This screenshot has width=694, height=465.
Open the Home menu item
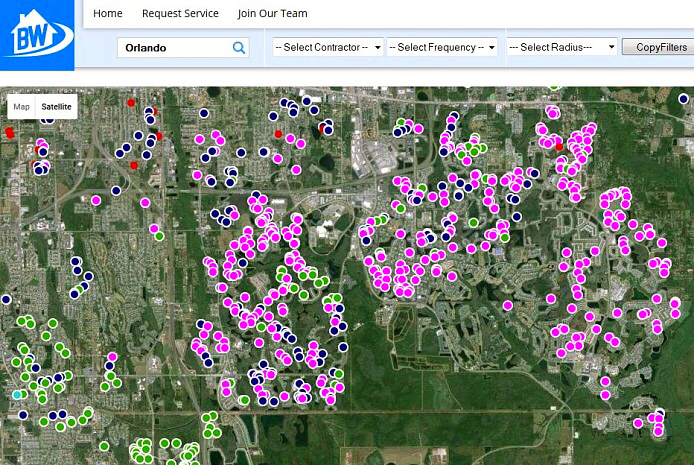(x=108, y=13)
